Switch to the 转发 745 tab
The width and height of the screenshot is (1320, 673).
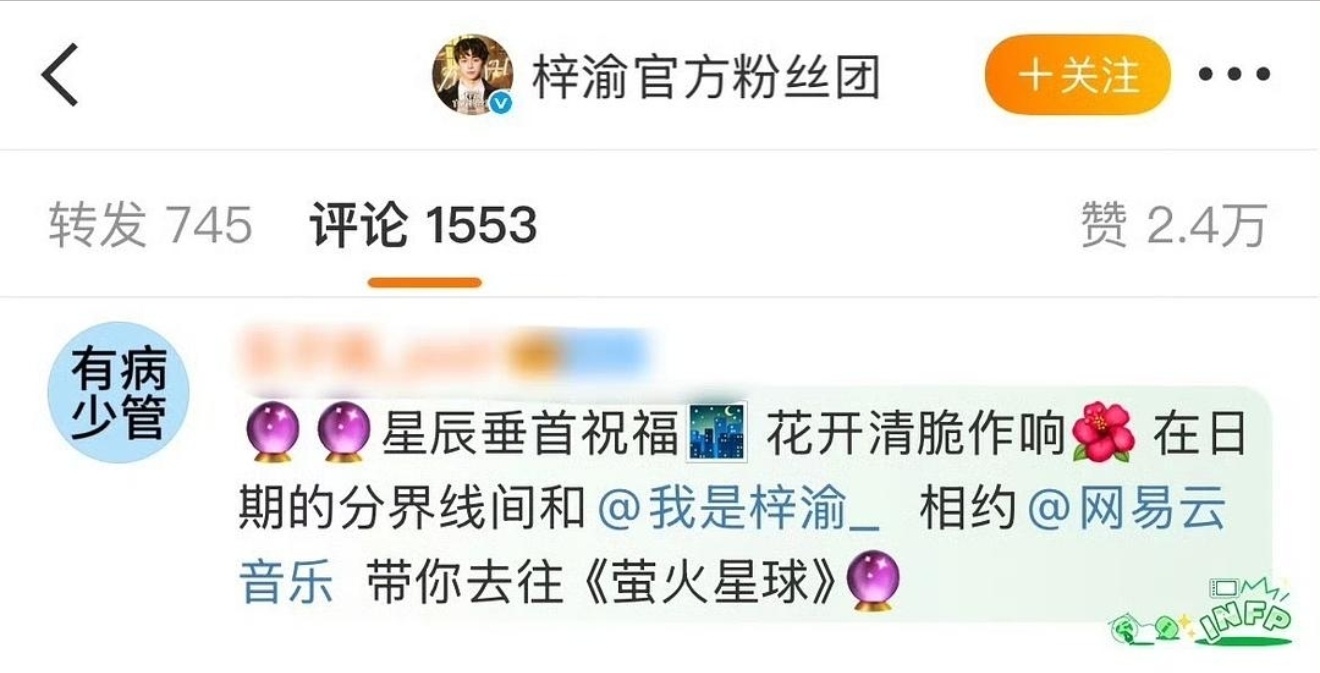click(150, 224)
